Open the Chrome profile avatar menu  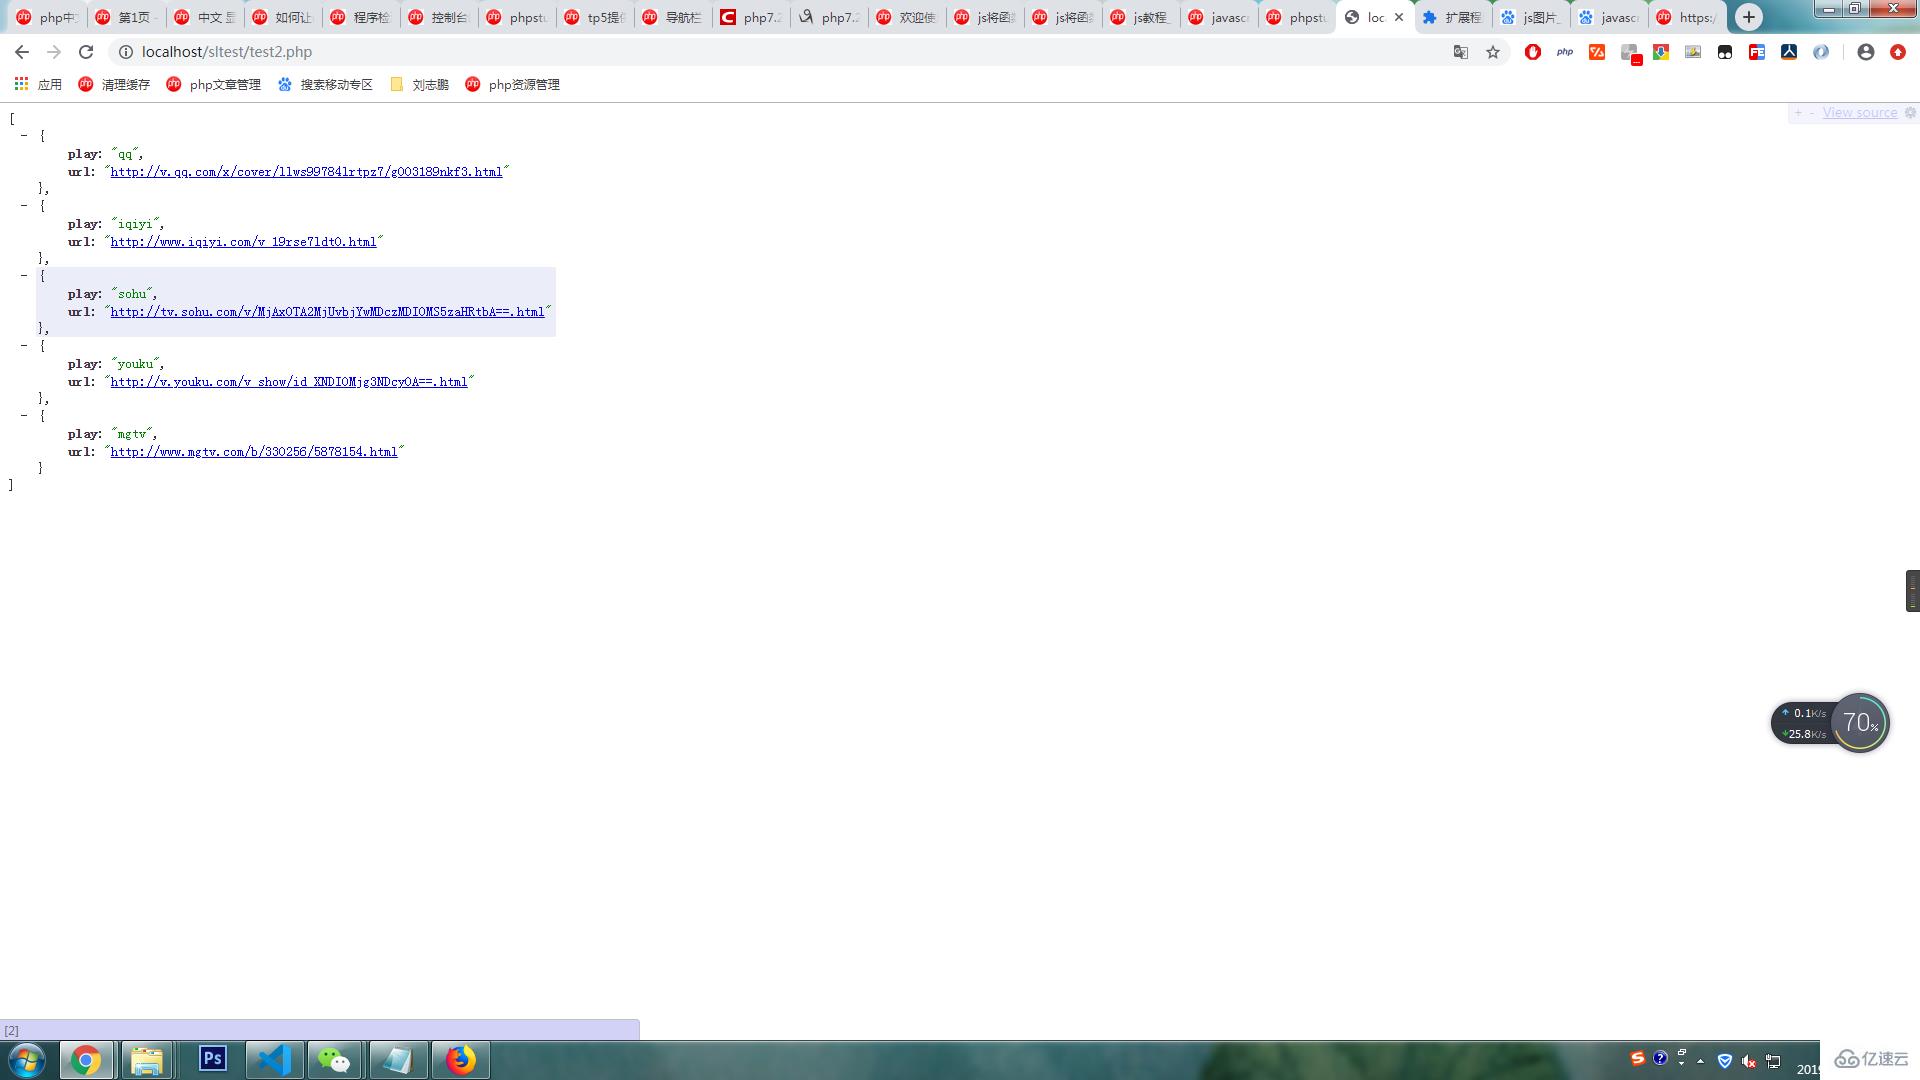(1866, 52)
